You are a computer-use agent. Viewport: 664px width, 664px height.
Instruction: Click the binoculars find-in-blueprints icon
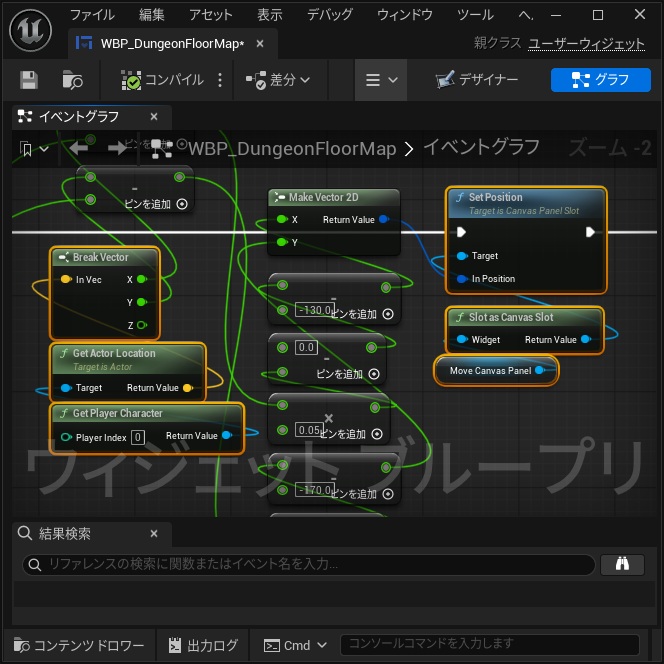622,564
